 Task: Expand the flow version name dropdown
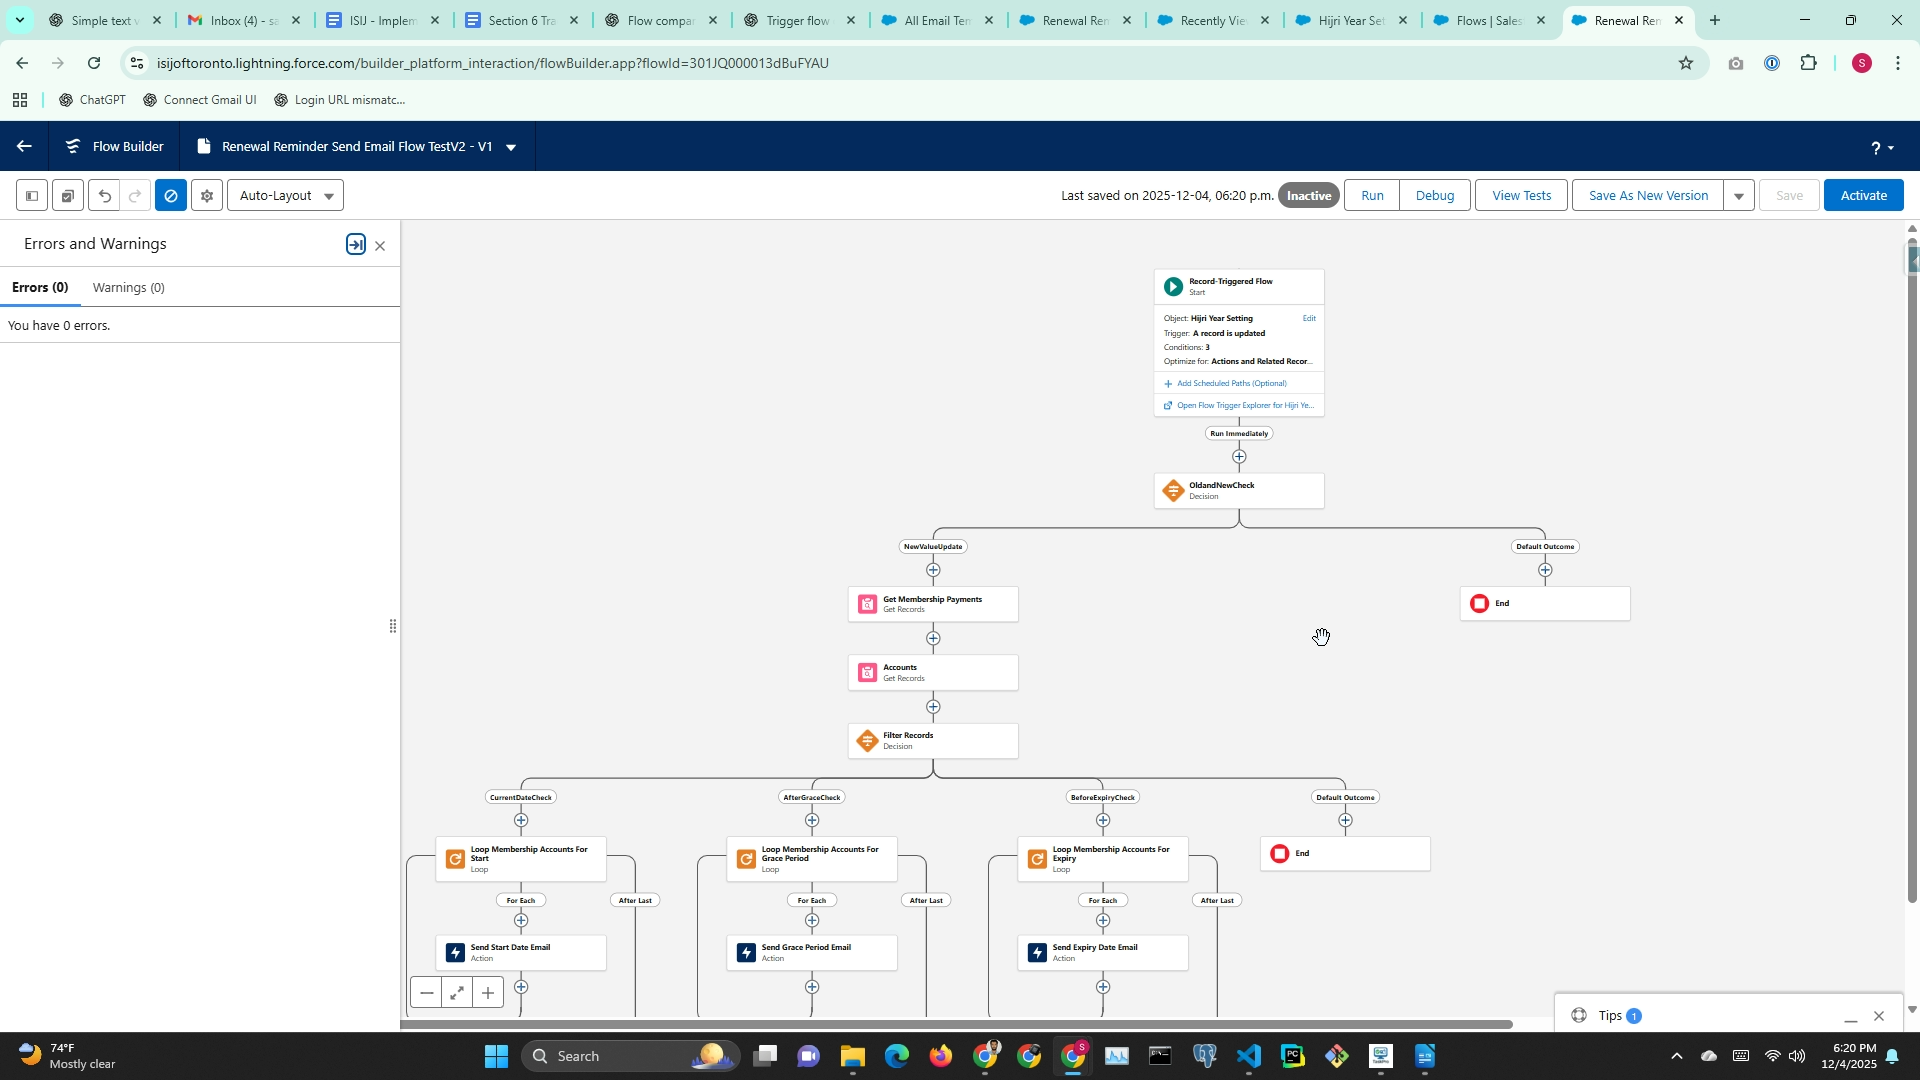click(x=511, y=147)
